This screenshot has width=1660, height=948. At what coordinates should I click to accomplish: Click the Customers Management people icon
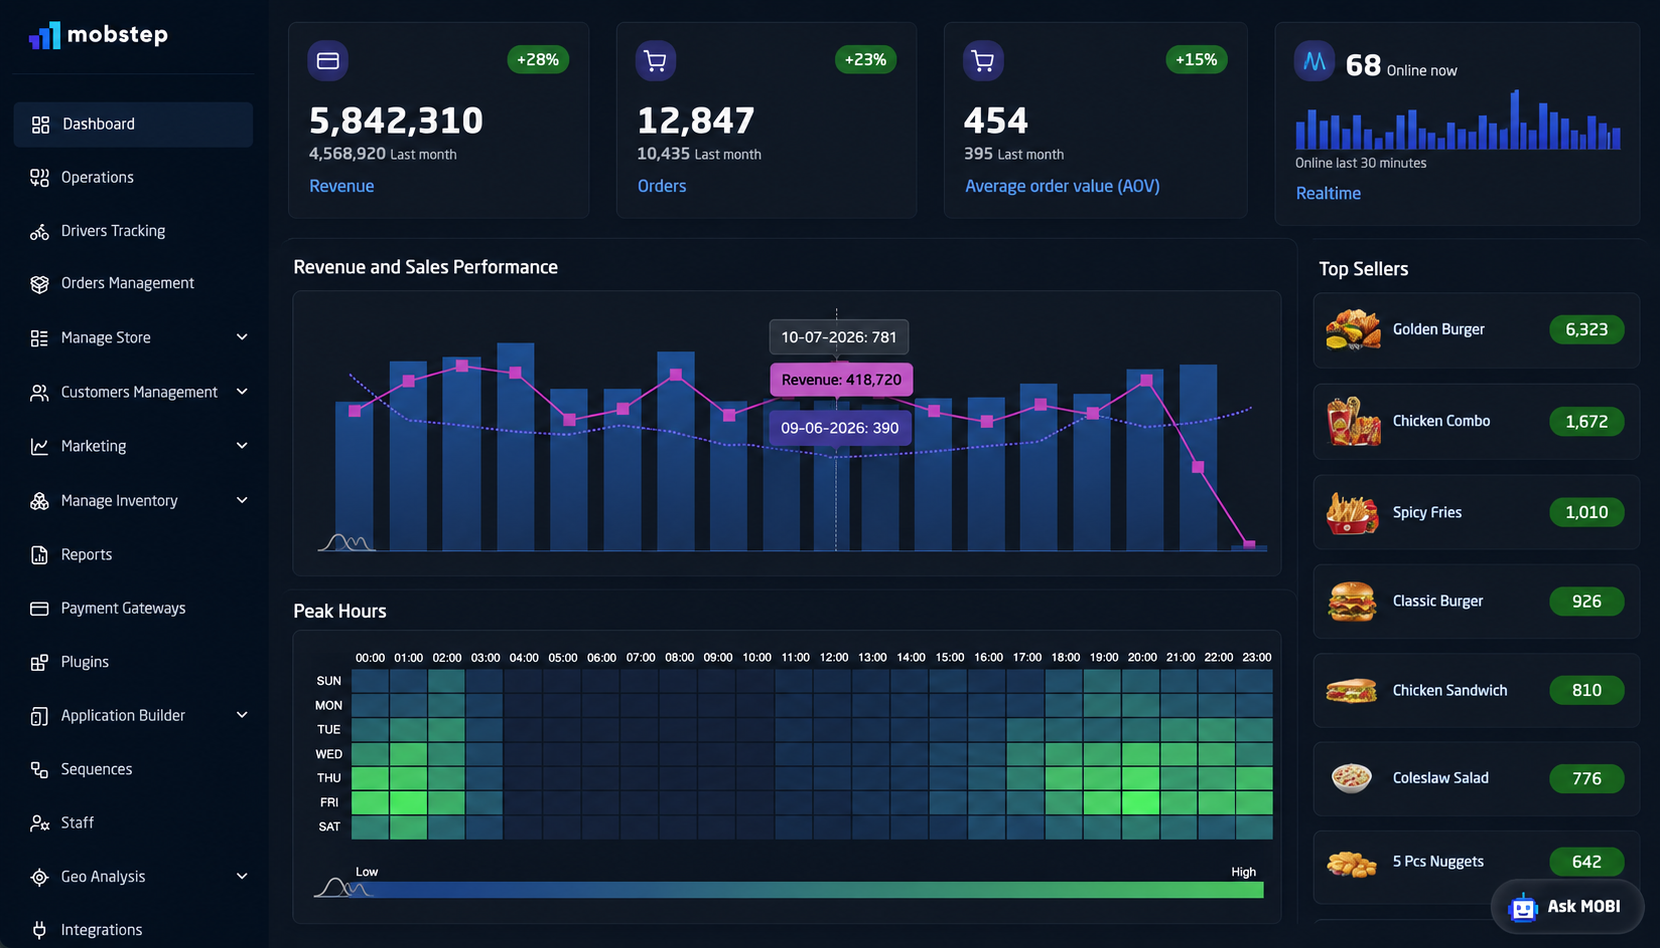click(39, 392)
